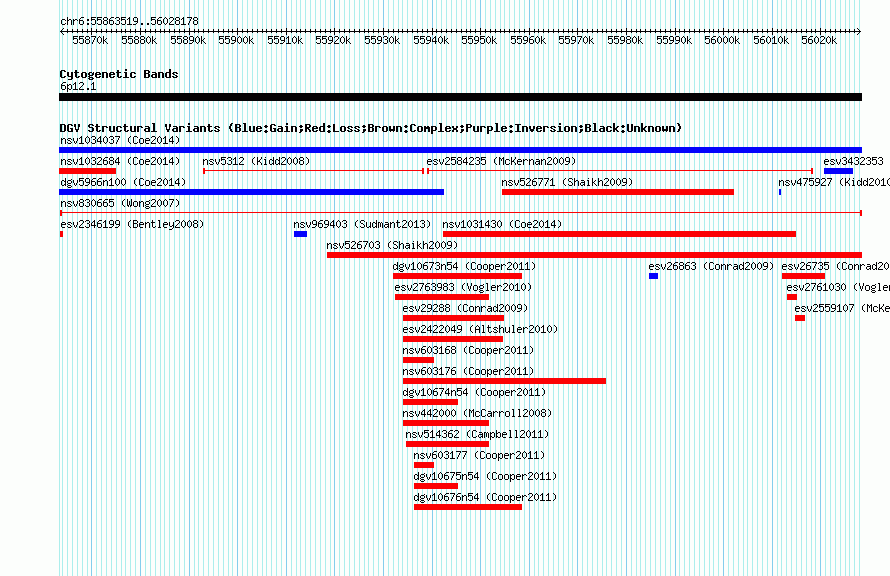Open nsv526703 (Shaikh2009) variant
The width and height of the screenshot is (890, 576).
pos(392,245)
